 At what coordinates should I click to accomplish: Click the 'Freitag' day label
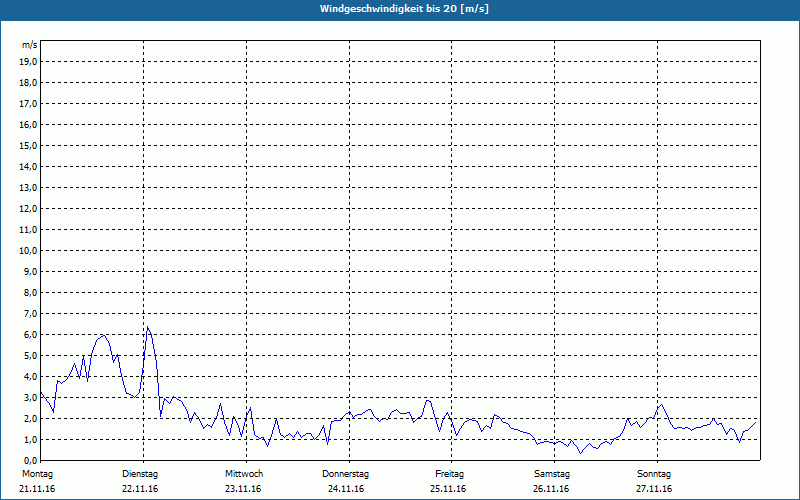(449, 474)
